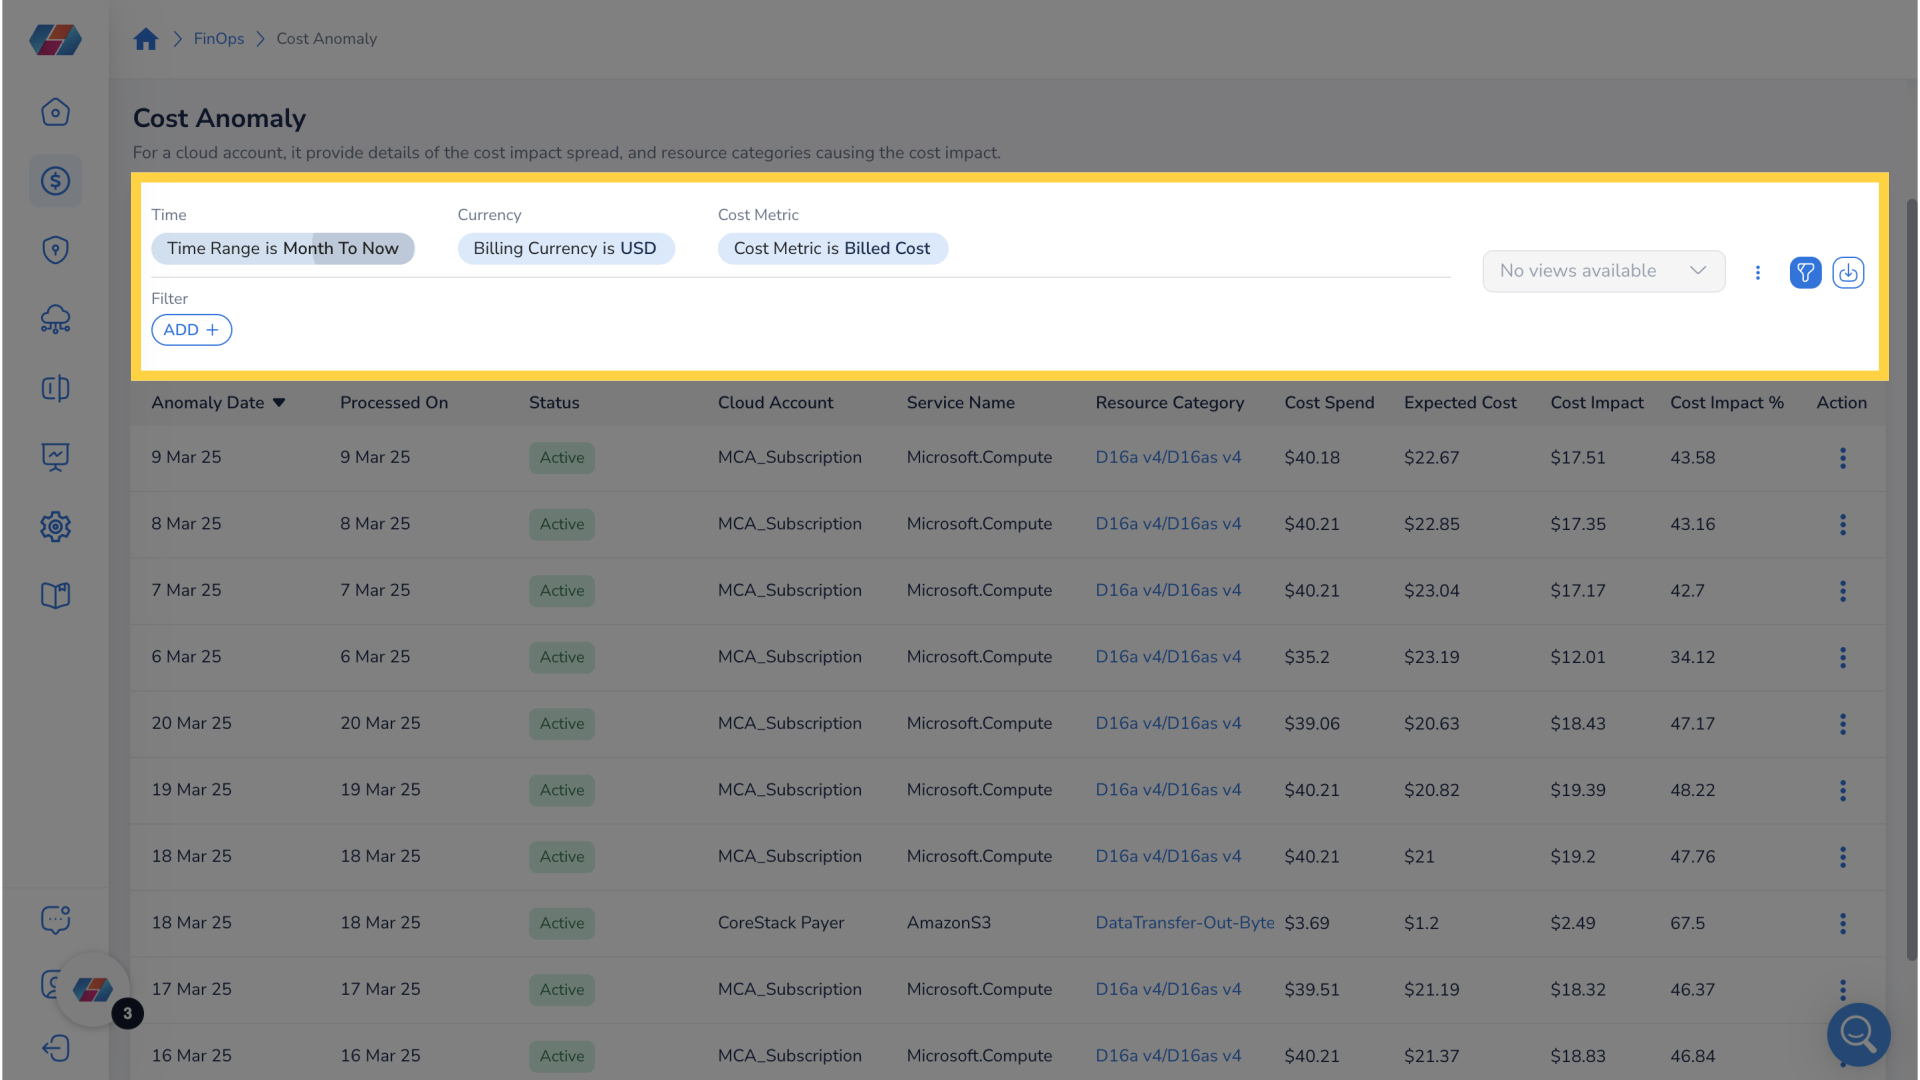This screenshot has height=1080, width=1920.
Task: Open the Billing Currency is USD filter
Action: click(565, 248)
